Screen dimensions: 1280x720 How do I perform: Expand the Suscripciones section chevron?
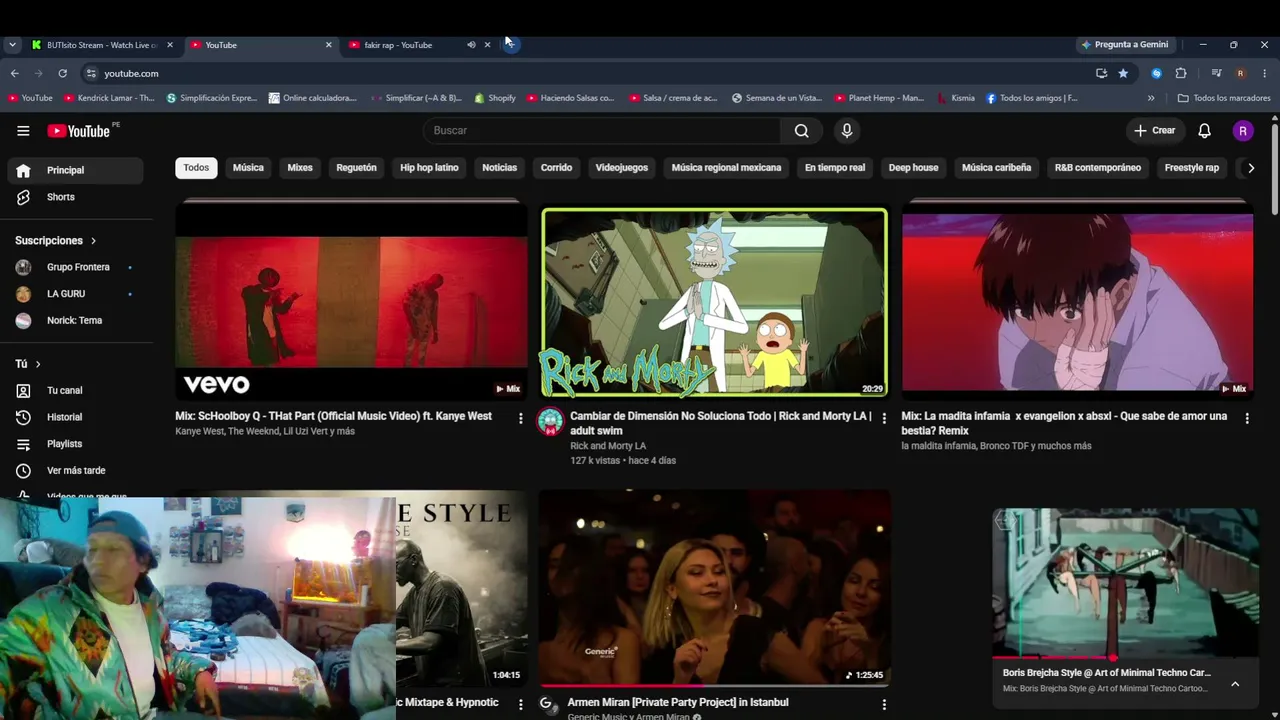pyautogui.click(x=93, y=241)
